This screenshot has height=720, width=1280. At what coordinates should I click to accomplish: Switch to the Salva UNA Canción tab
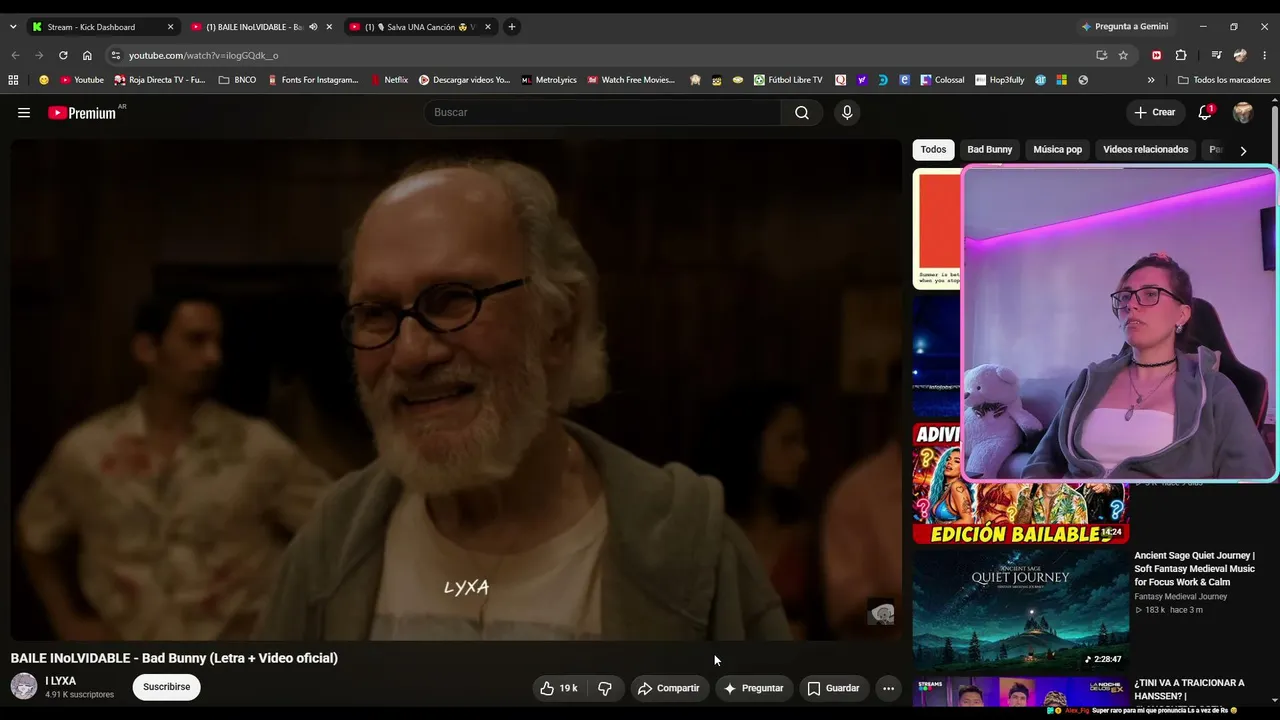click(420, 27)
